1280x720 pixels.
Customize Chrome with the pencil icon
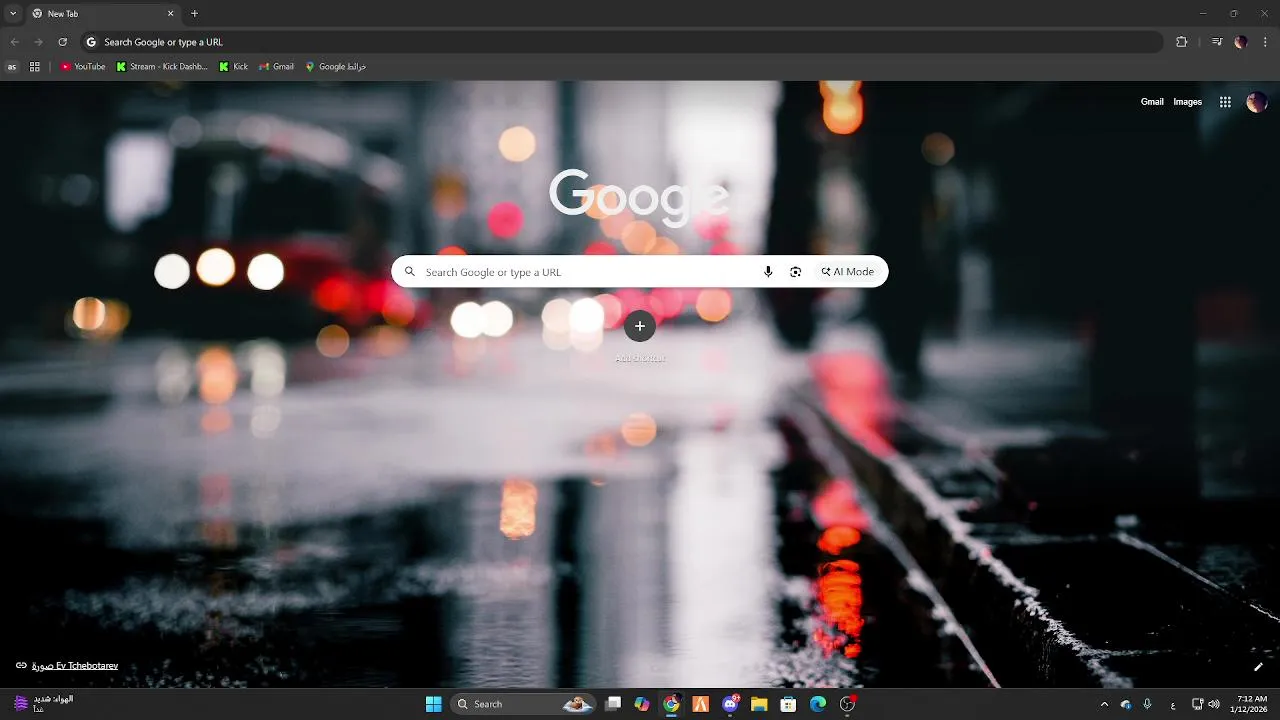click(1258, 667)
